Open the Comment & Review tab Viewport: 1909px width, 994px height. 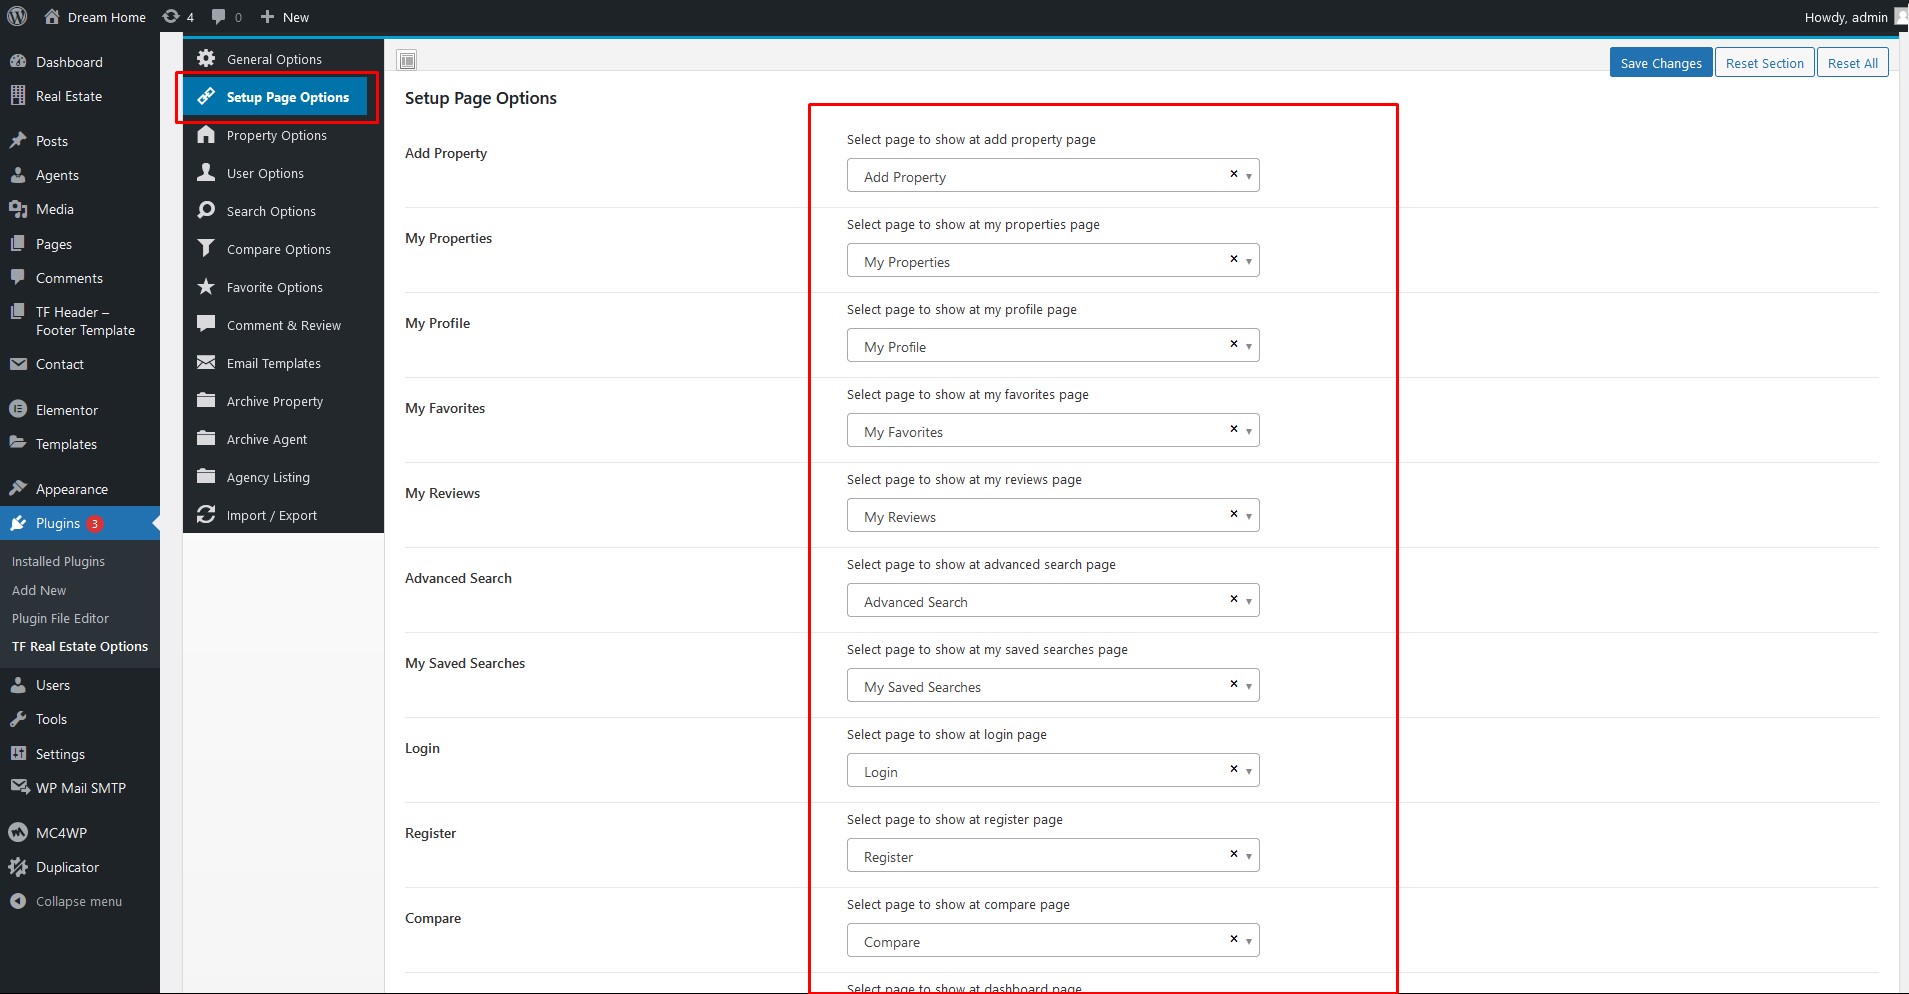(283, 325)
